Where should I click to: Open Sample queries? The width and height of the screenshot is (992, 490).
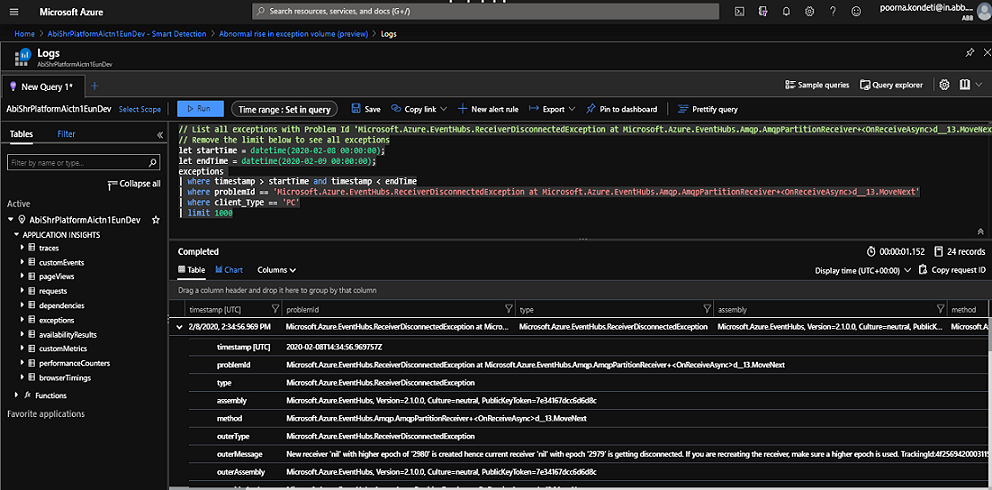817,85
